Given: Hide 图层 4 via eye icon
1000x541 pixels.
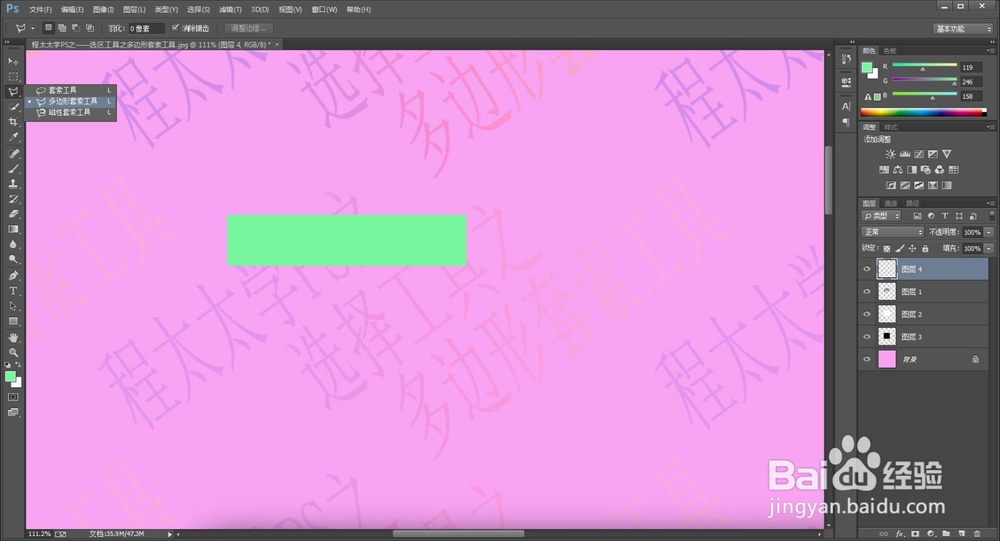Looking at the screenshot, I should click(x=867, y=269).
